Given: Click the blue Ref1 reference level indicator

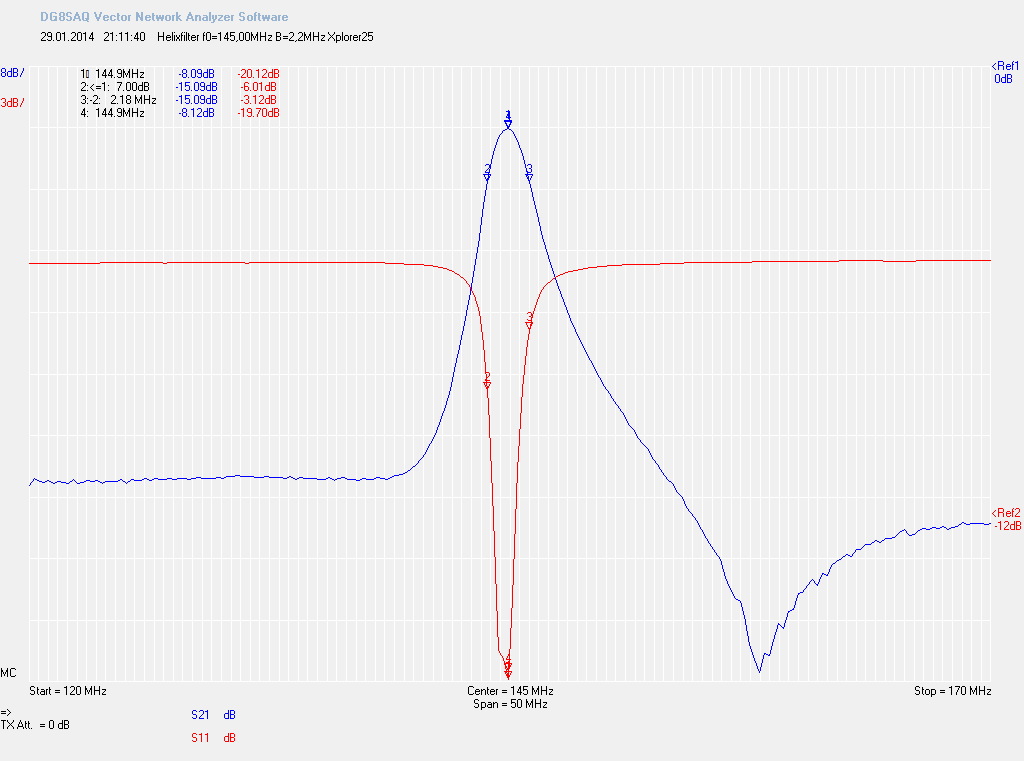Looking at the screenshot, I should click(1004, 72).
